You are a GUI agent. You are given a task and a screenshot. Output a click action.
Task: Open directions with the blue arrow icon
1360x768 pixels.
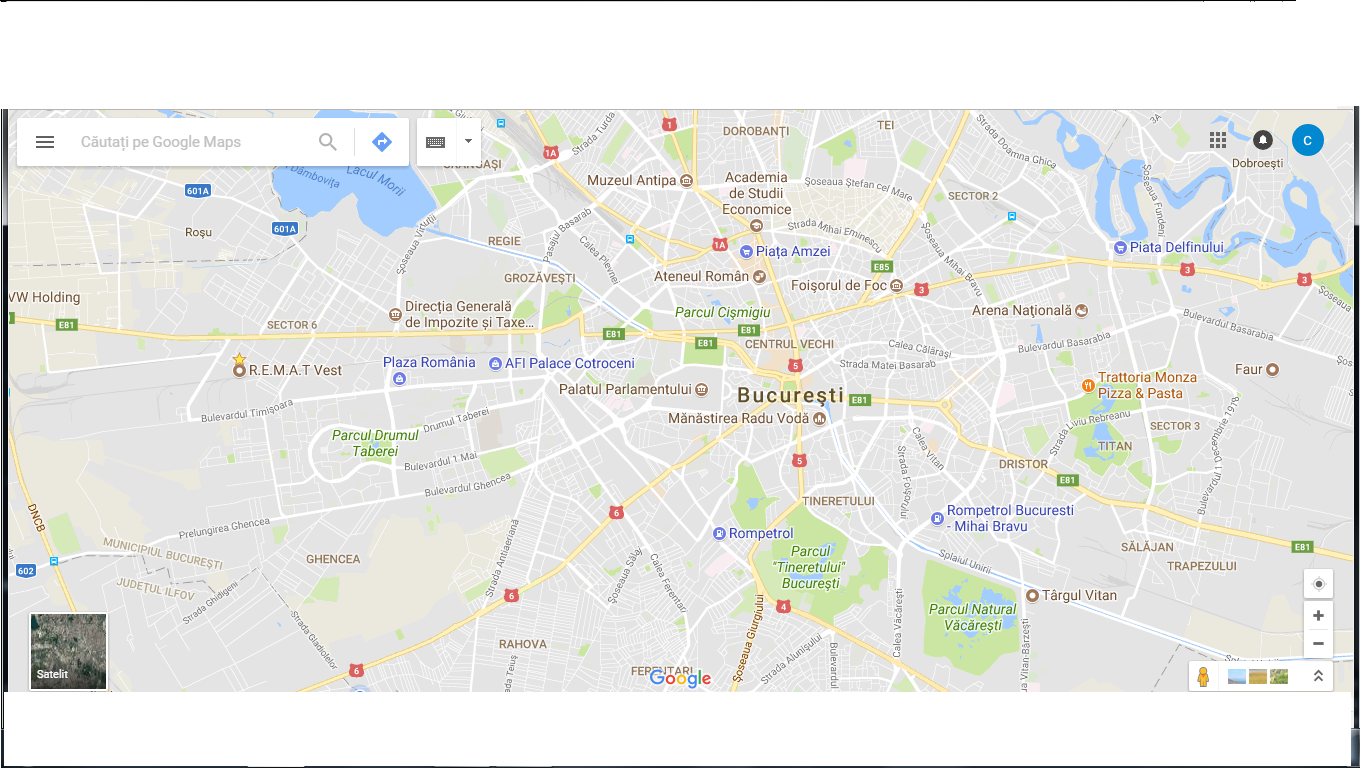[382, 142]
